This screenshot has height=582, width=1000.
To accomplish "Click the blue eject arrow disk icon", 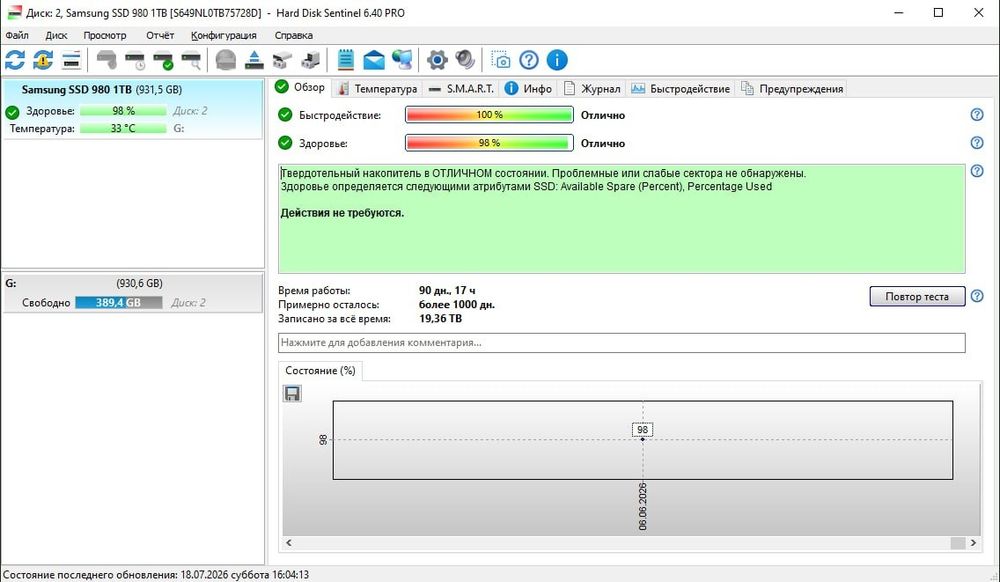I will tap(254, 61).
